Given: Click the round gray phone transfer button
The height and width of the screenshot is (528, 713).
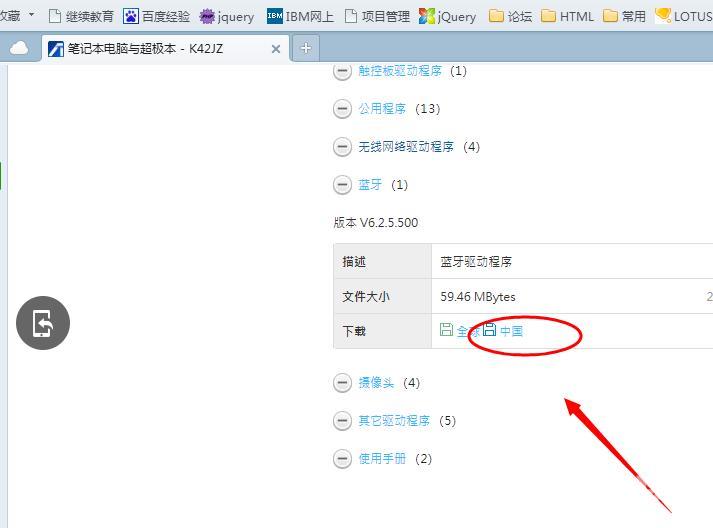Looking at the screenshot, I should (x=43, y=323).
